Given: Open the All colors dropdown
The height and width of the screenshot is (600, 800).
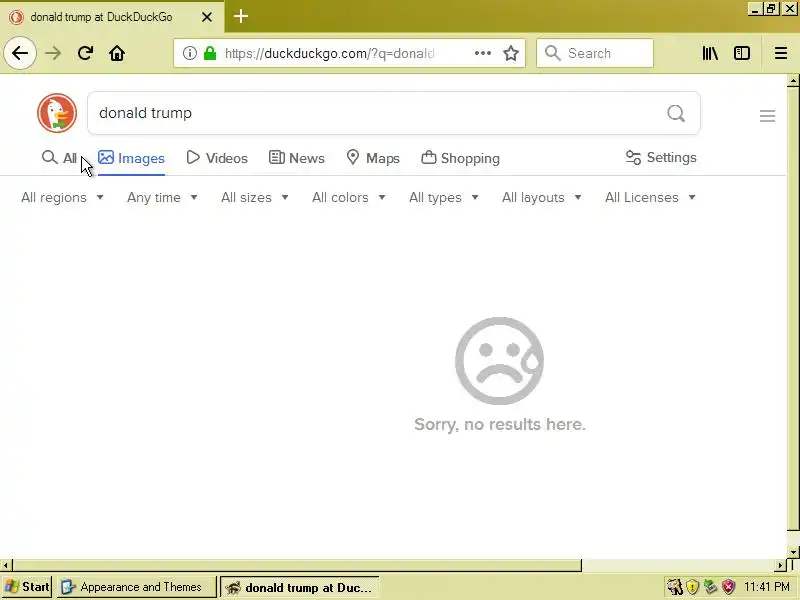Looking at the screenshot, I should click(x=348, y=197).
